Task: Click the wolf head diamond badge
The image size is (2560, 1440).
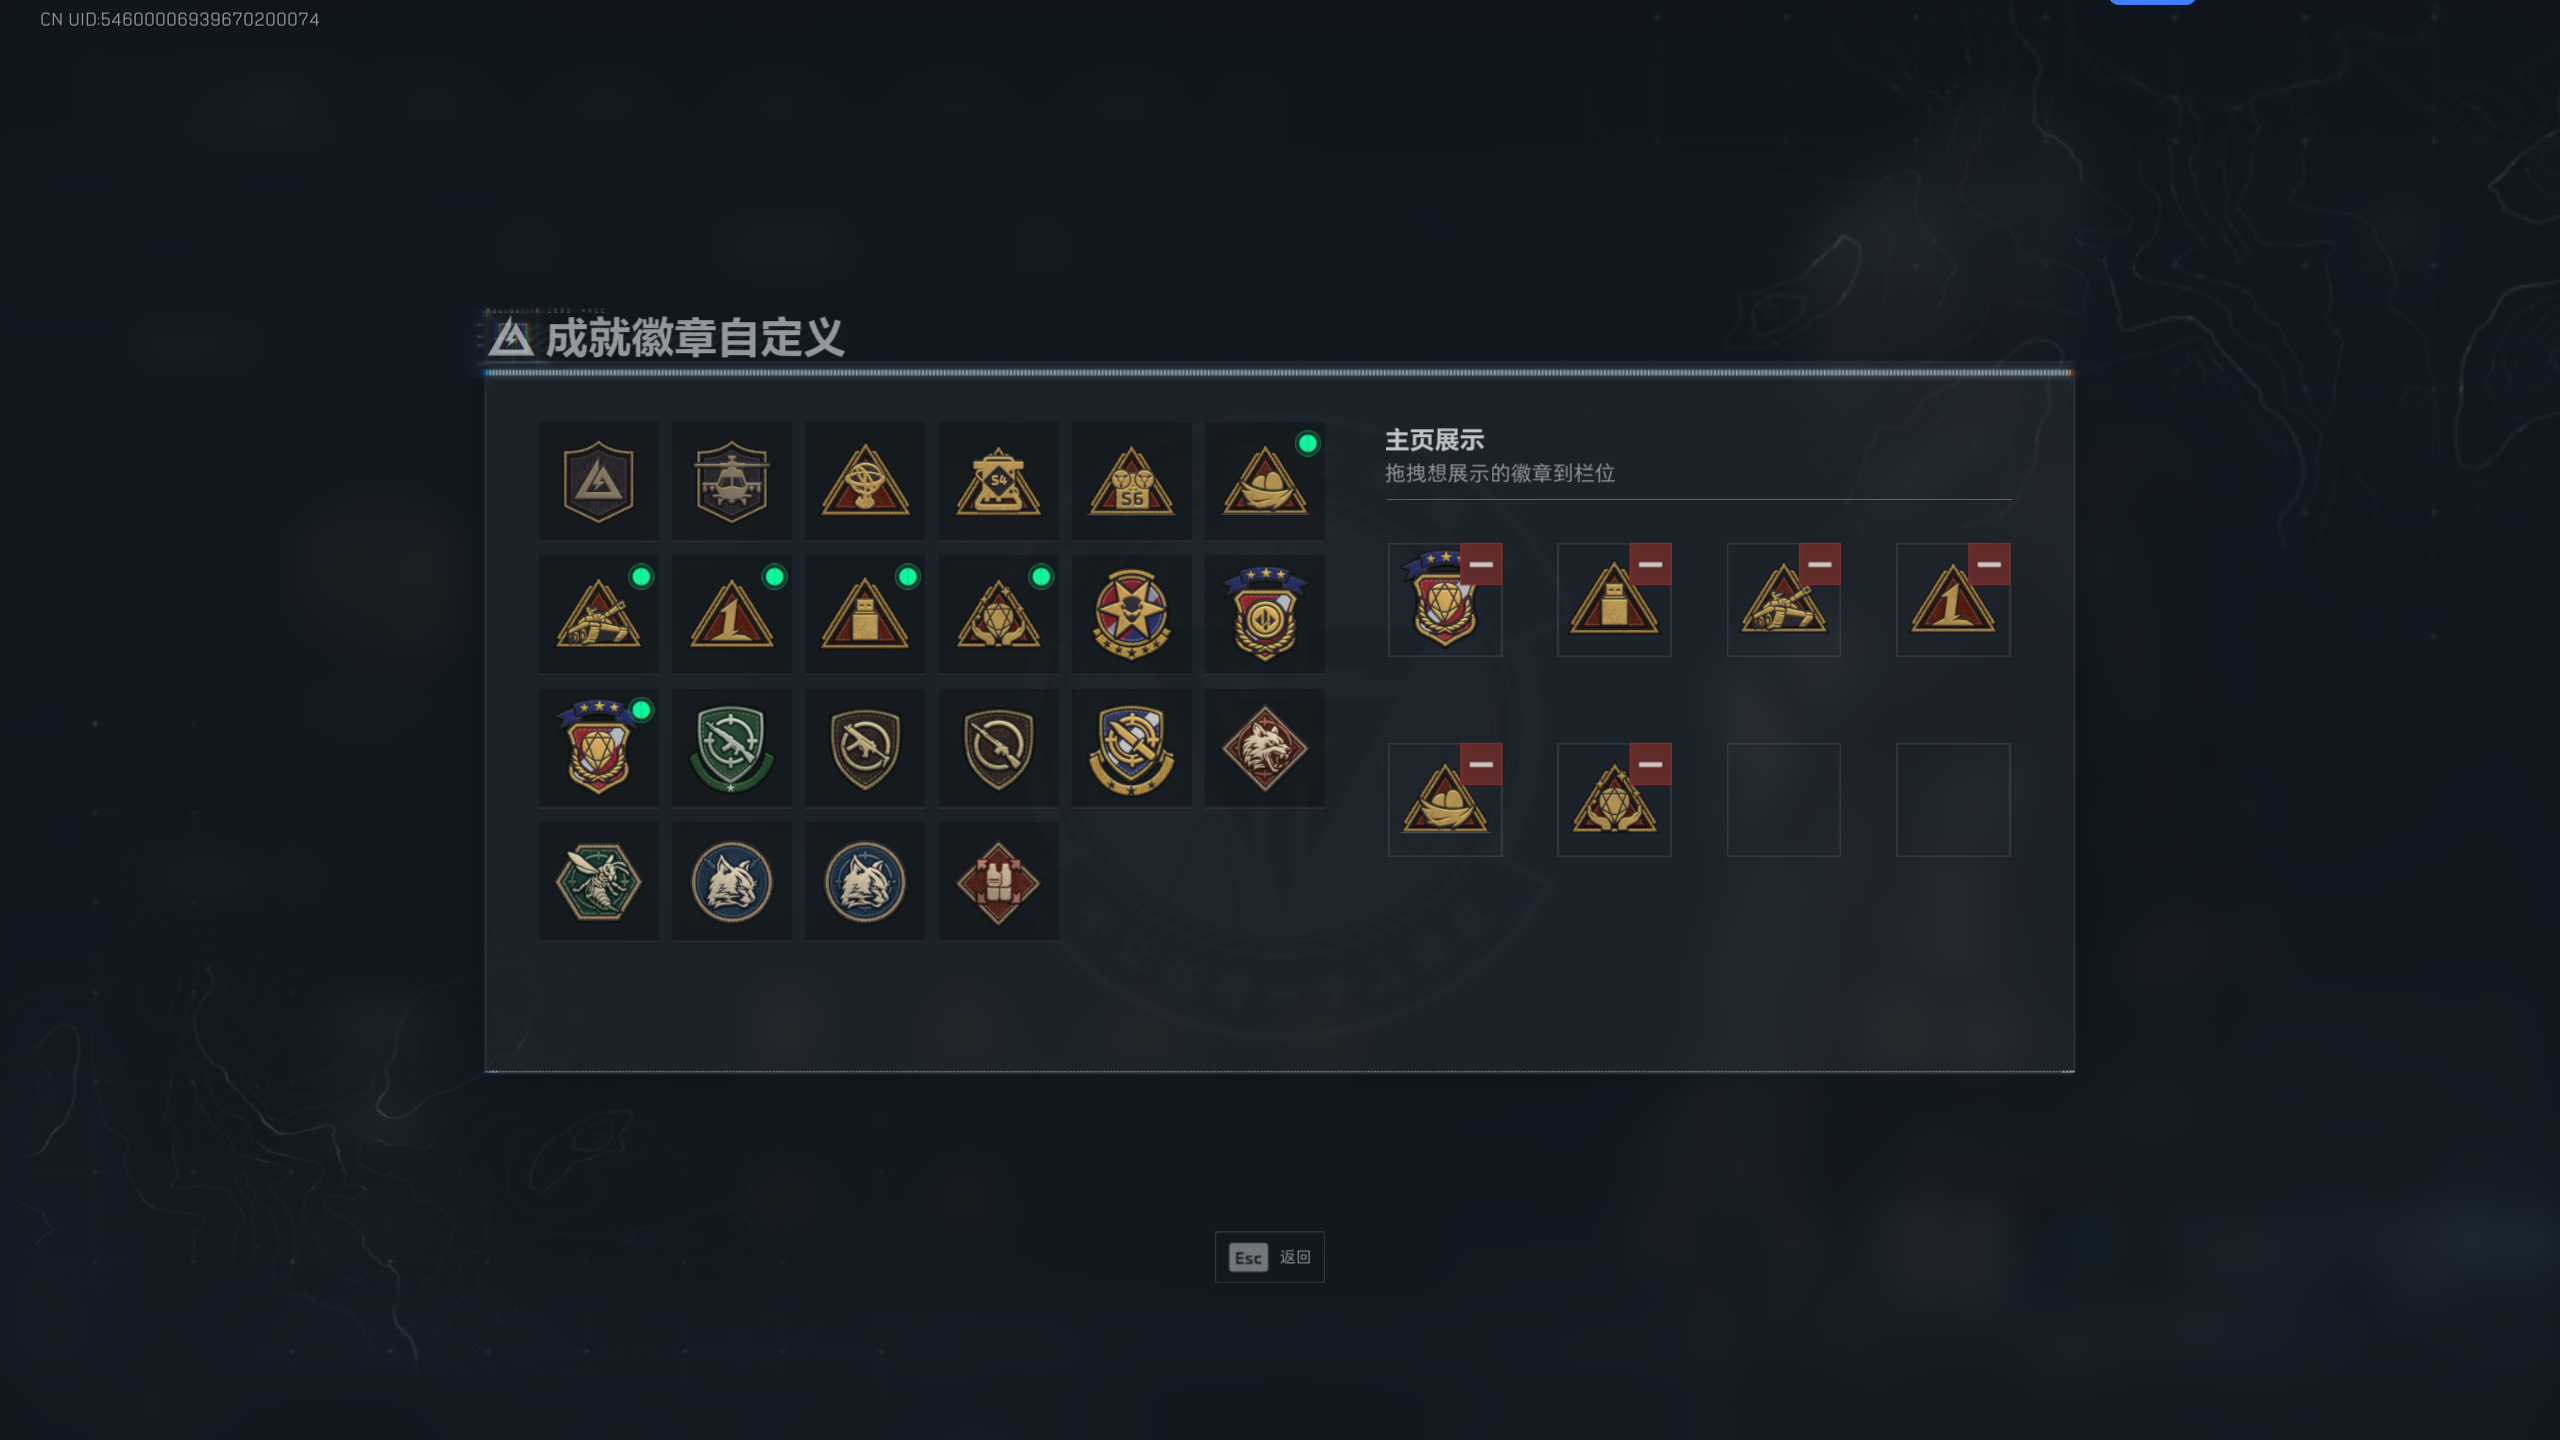Action: tap(1264, 748)
